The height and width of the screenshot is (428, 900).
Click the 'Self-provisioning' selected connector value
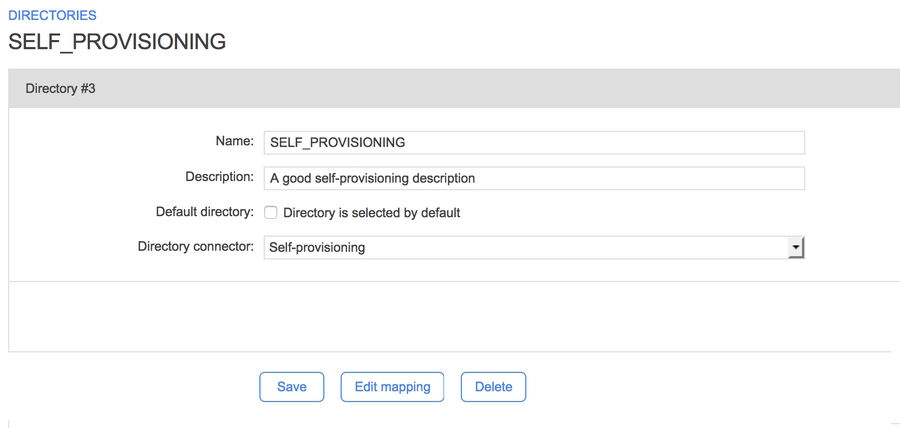pos(317,247)
